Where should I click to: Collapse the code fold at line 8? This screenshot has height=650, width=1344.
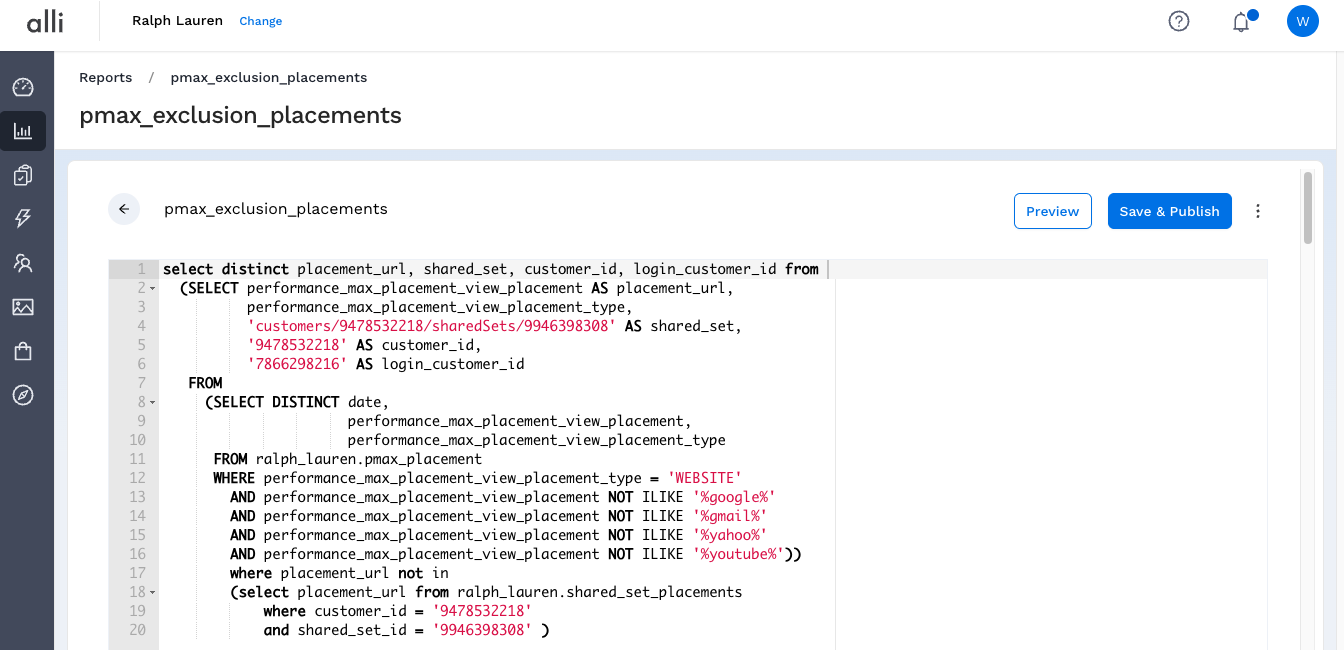152,403
